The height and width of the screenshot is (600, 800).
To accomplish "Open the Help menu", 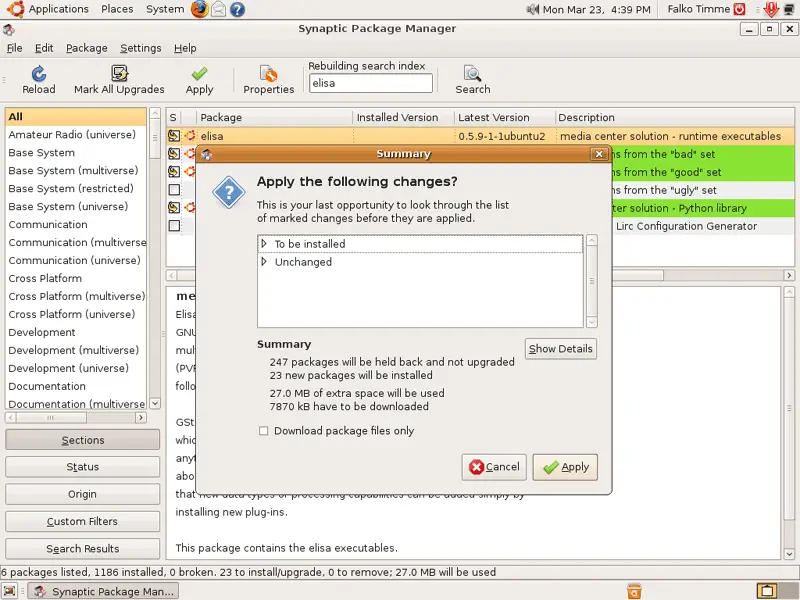I will pyautogui.click(x=185, y=48).
